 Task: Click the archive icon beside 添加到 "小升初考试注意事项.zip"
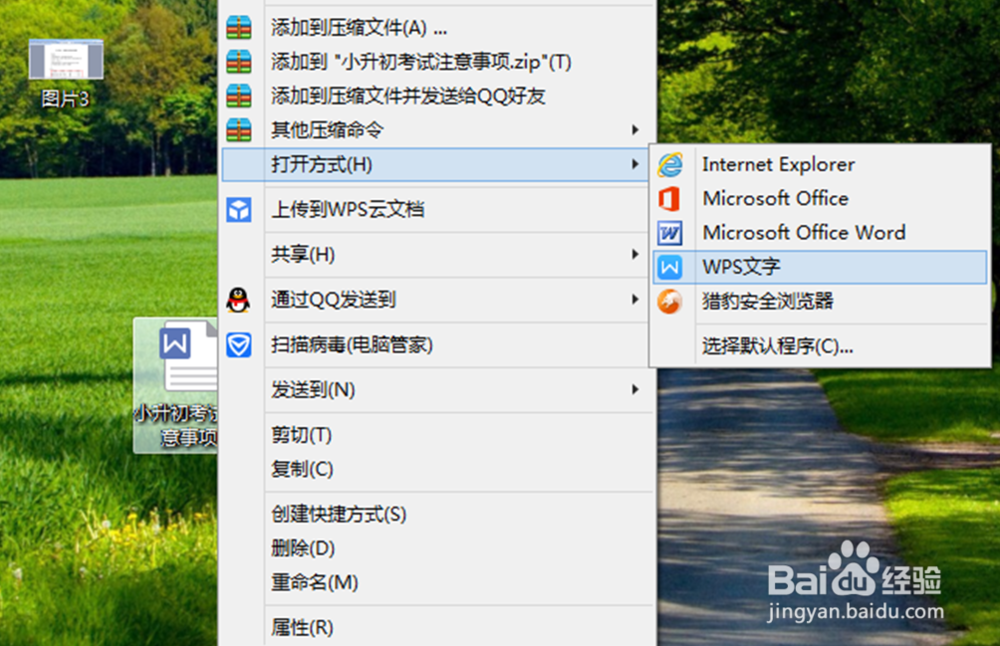coord(239,62)
